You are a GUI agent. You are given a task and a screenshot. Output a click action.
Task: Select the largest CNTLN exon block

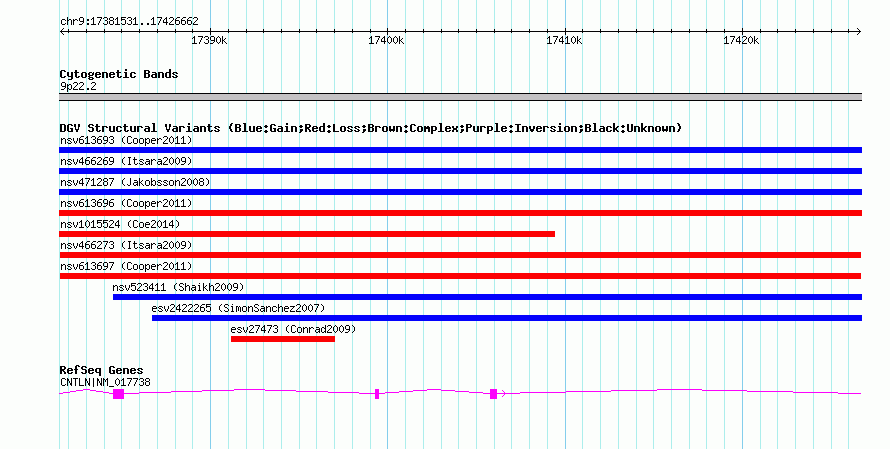[x=118, y=394]
